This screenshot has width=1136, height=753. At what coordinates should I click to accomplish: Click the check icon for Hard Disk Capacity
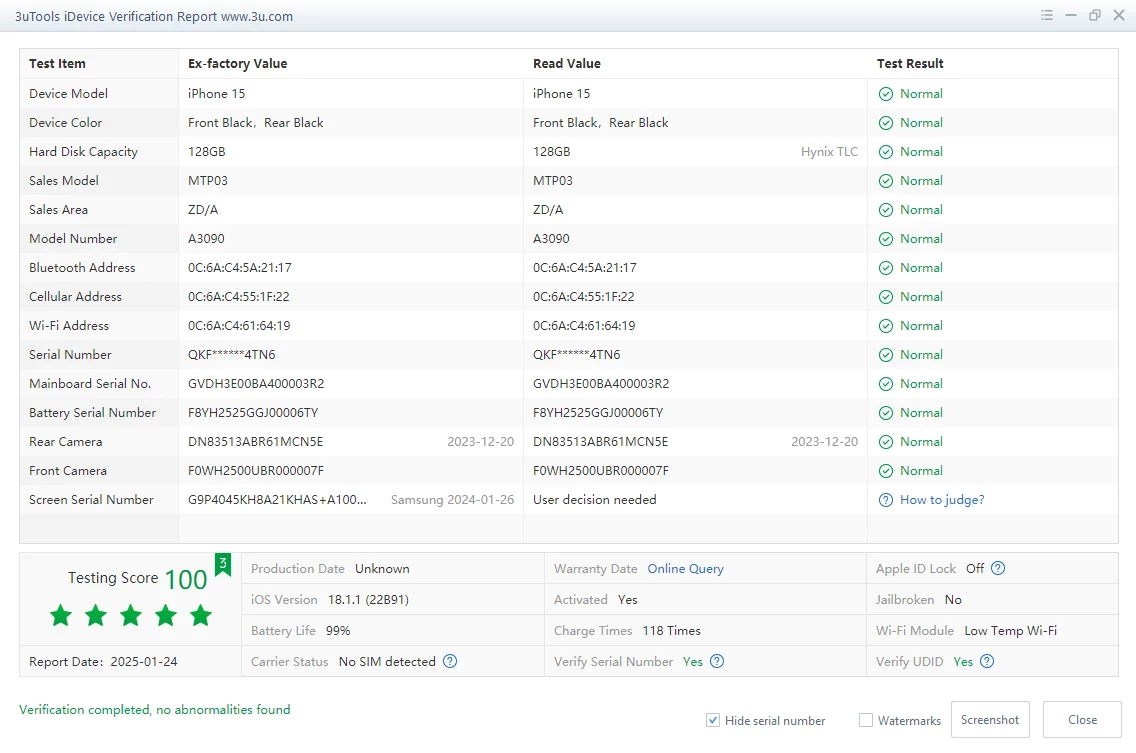click(x=885, y=152)
